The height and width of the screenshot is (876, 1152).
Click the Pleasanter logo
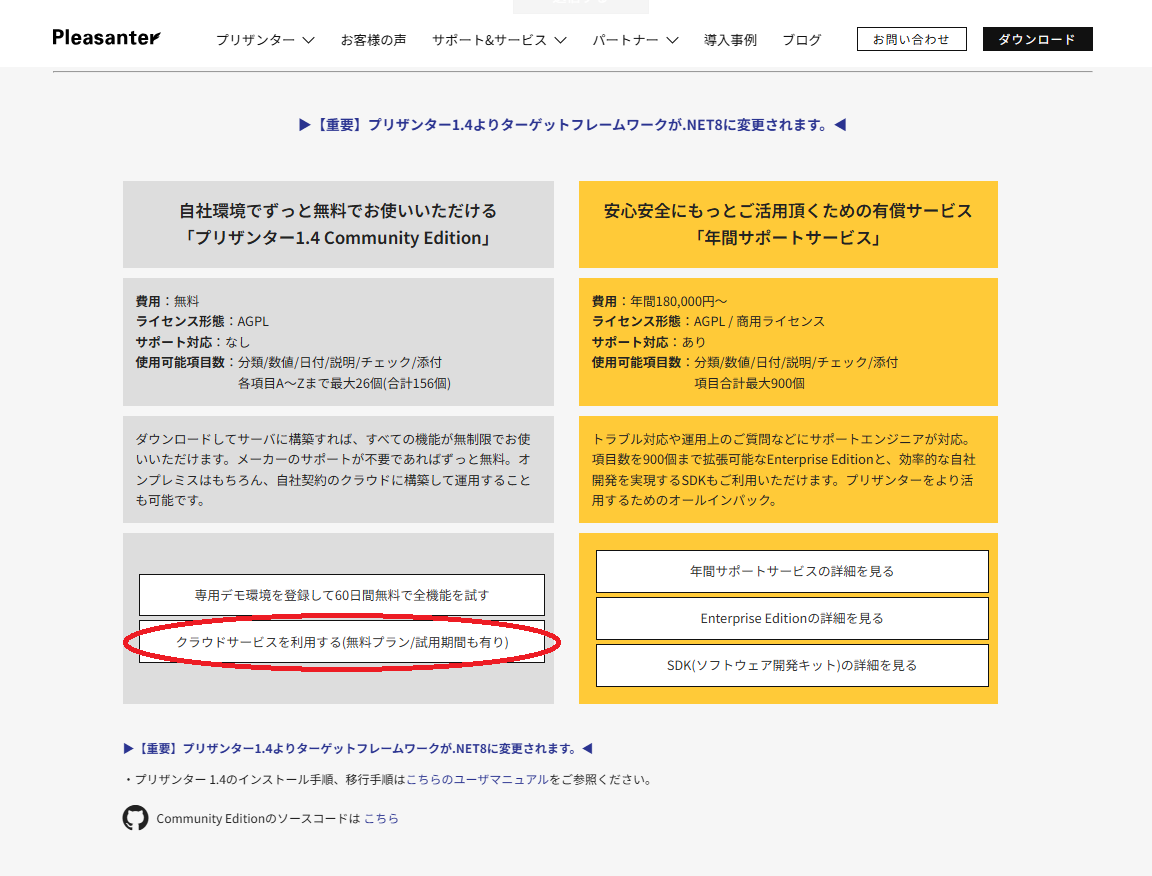pos(107,37)
